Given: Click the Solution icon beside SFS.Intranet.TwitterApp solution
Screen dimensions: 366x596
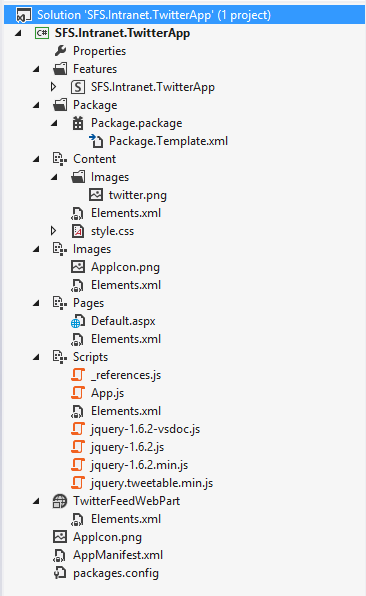Looking at the screenshot, I should [24, 15].
